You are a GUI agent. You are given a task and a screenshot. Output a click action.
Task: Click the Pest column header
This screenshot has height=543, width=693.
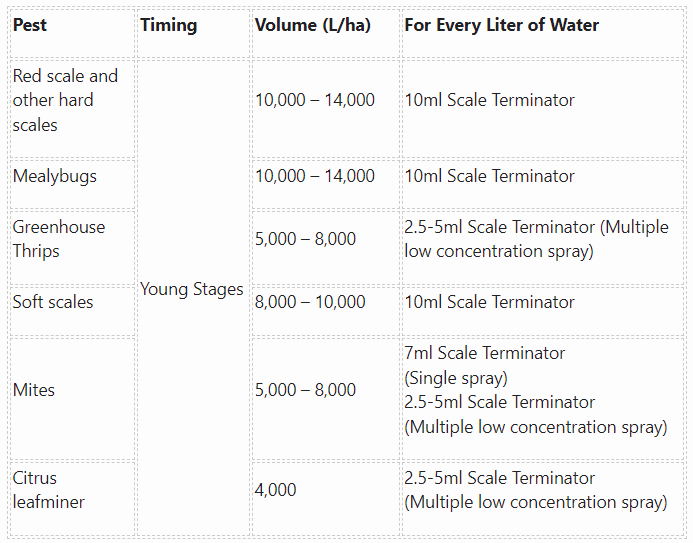[x=72, y=32]
